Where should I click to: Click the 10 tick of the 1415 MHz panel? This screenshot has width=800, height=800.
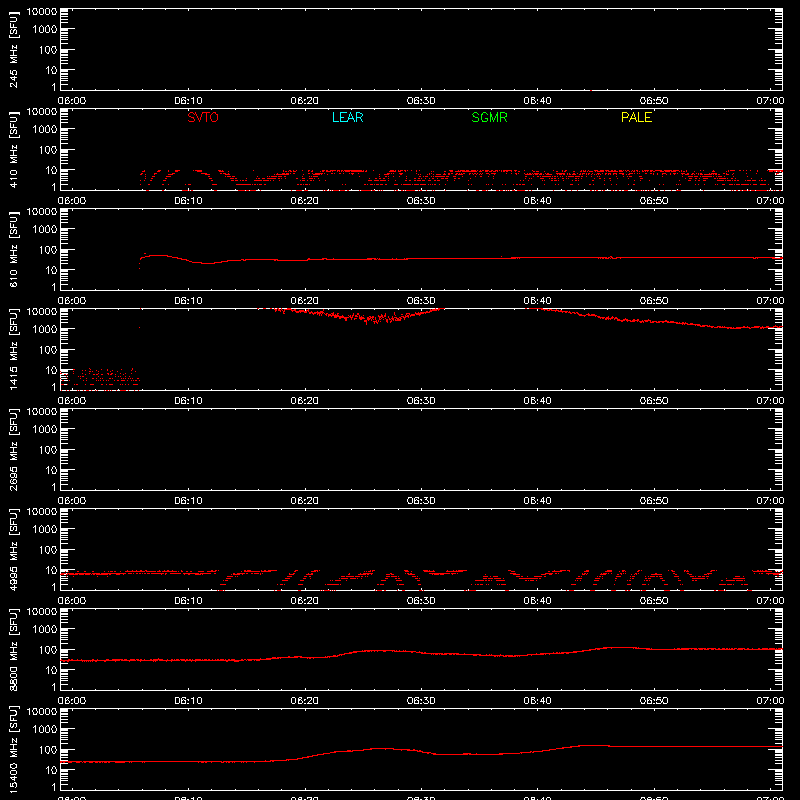coord(51,370)
